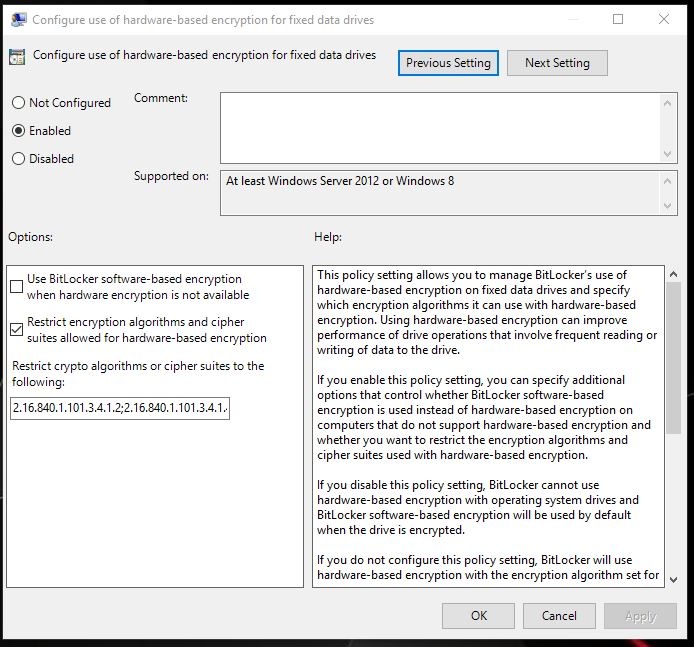Click Supported on box scroll up arrow
The height and width of the screenshot is (647, 694).
click(668, 181)
